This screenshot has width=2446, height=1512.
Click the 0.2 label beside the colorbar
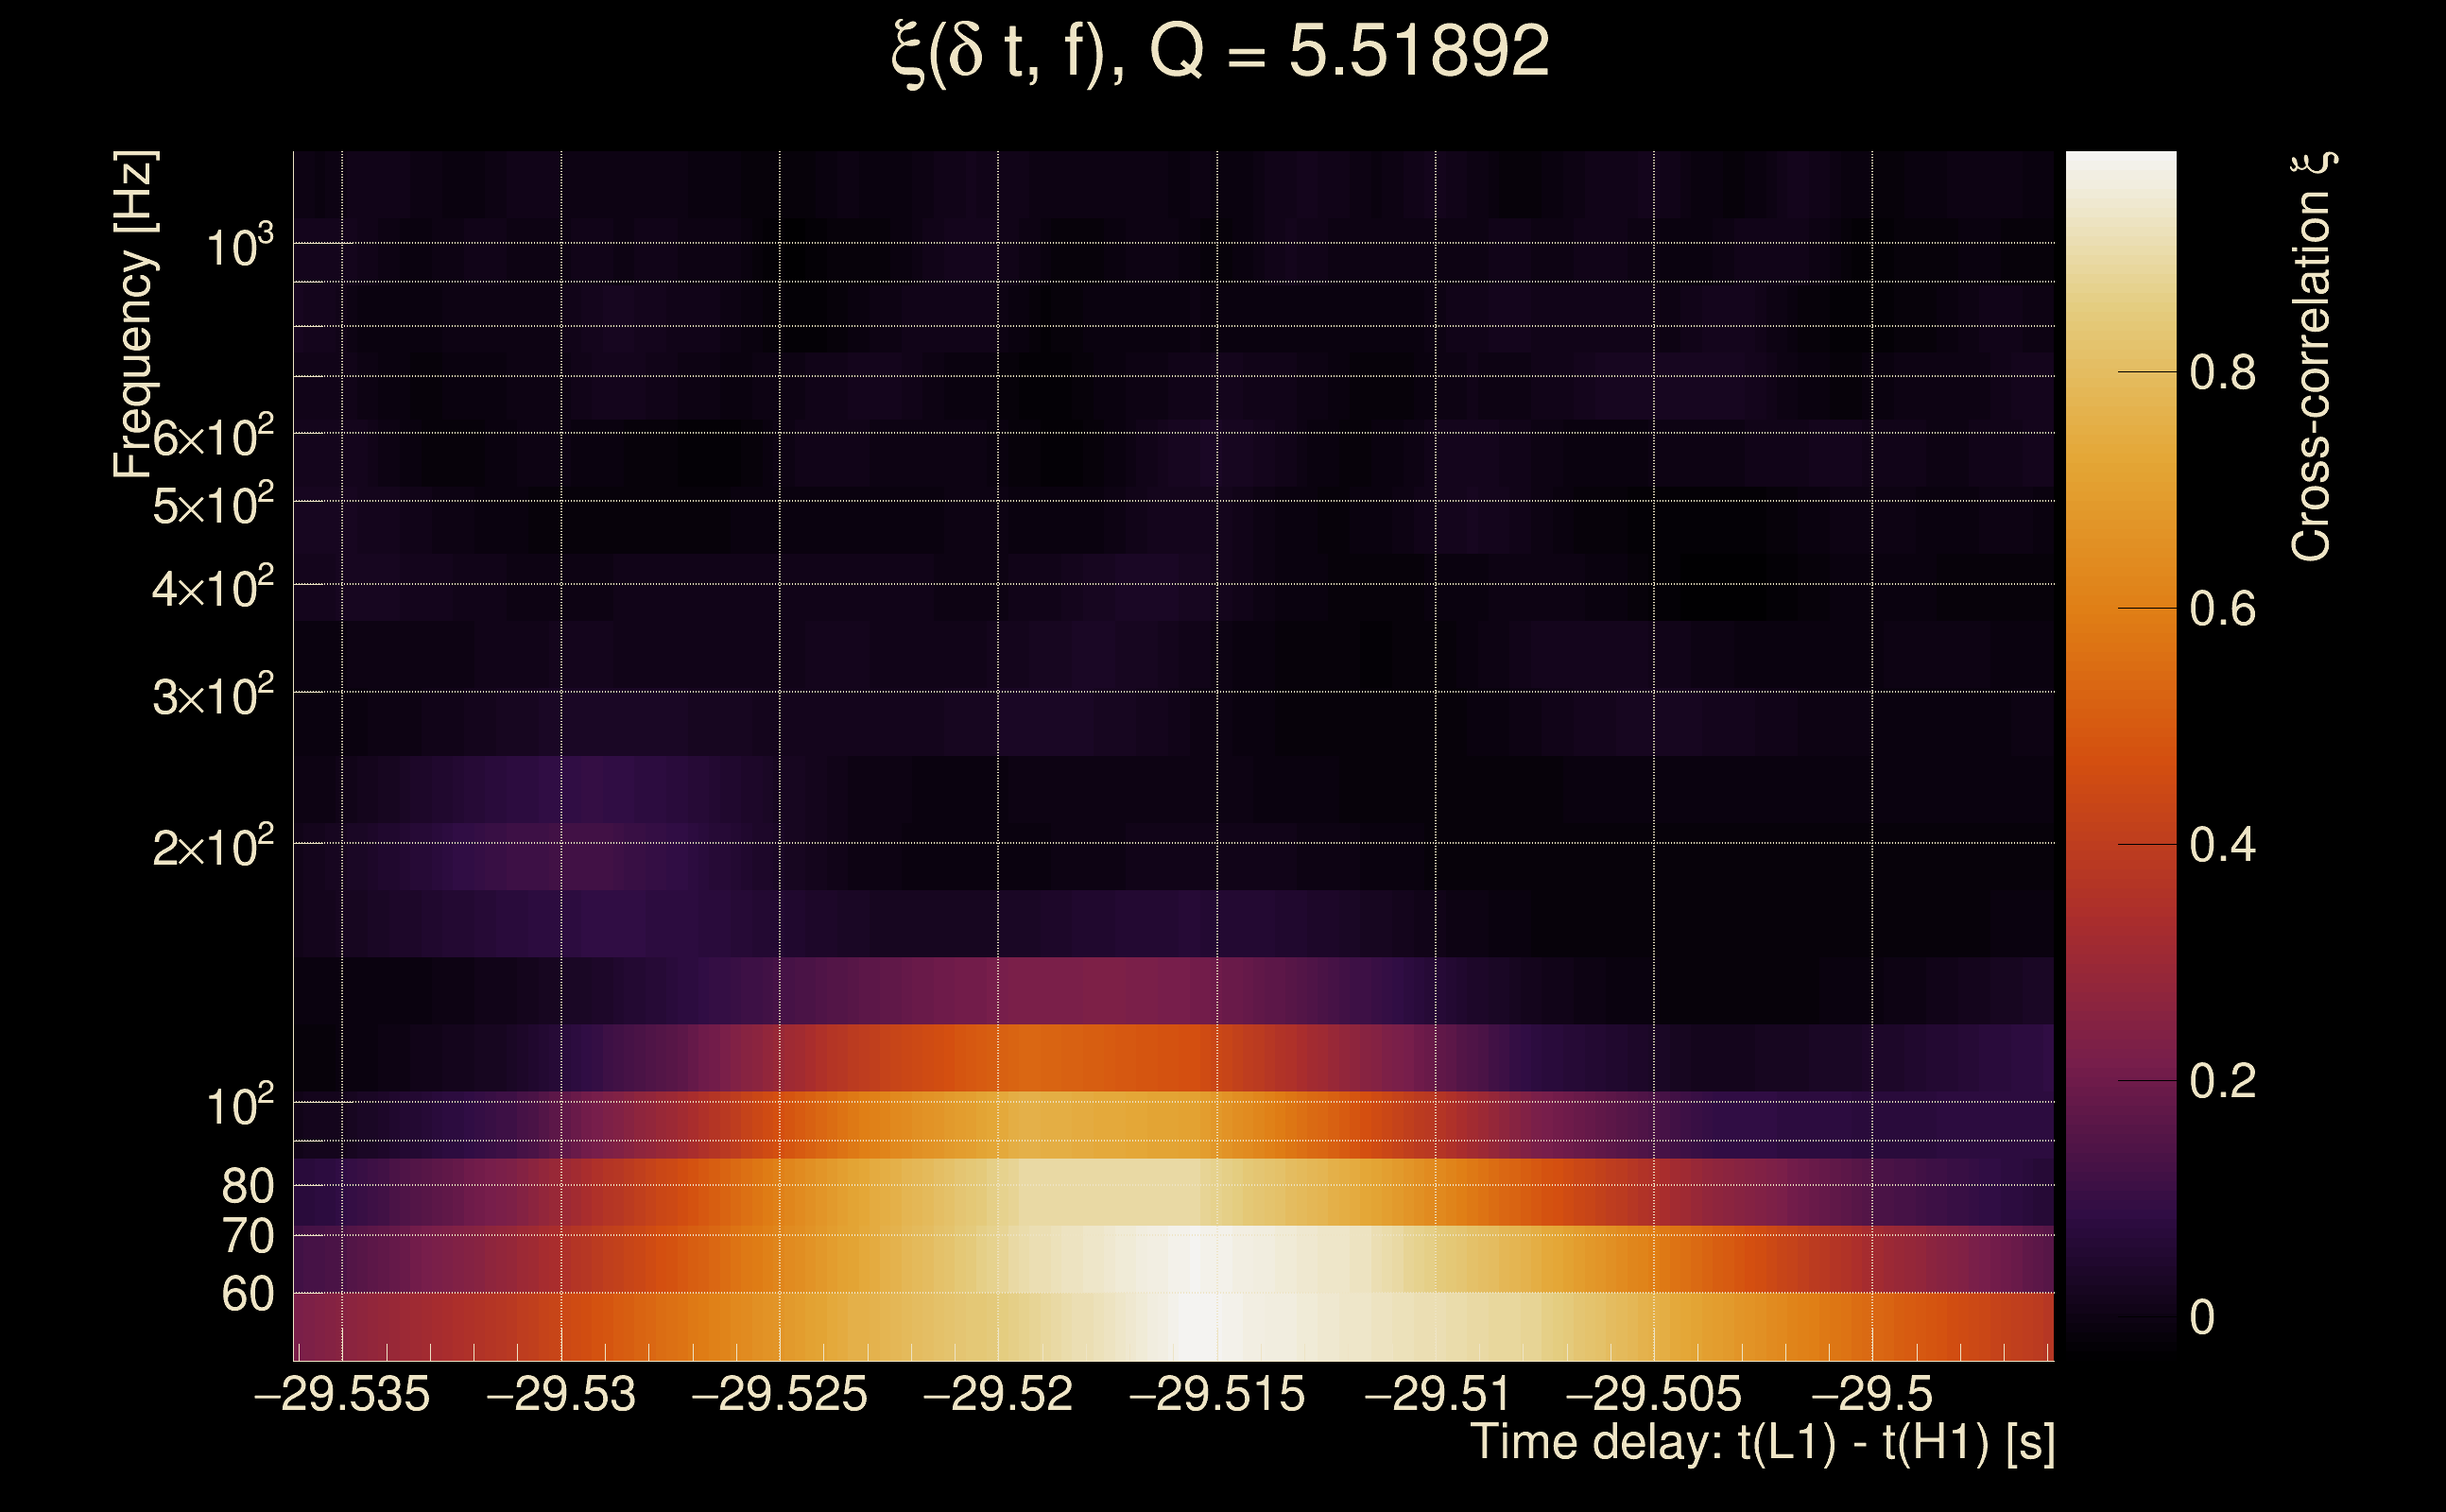tap(2222, 1081)
